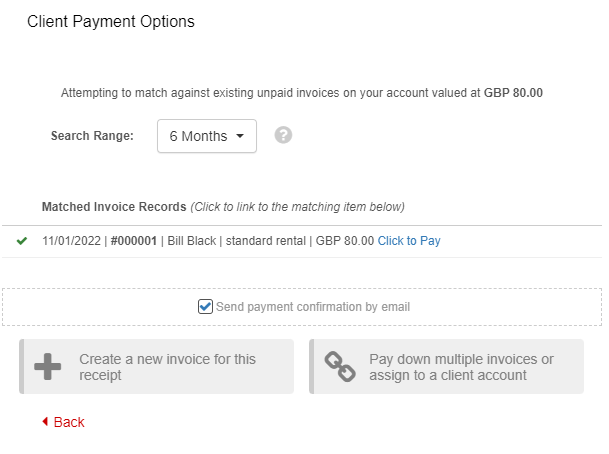Click the 'Send payment confirmation by email' label
Image resolution: width=609 pixels, height=454 pixels.
pos(312,307)
